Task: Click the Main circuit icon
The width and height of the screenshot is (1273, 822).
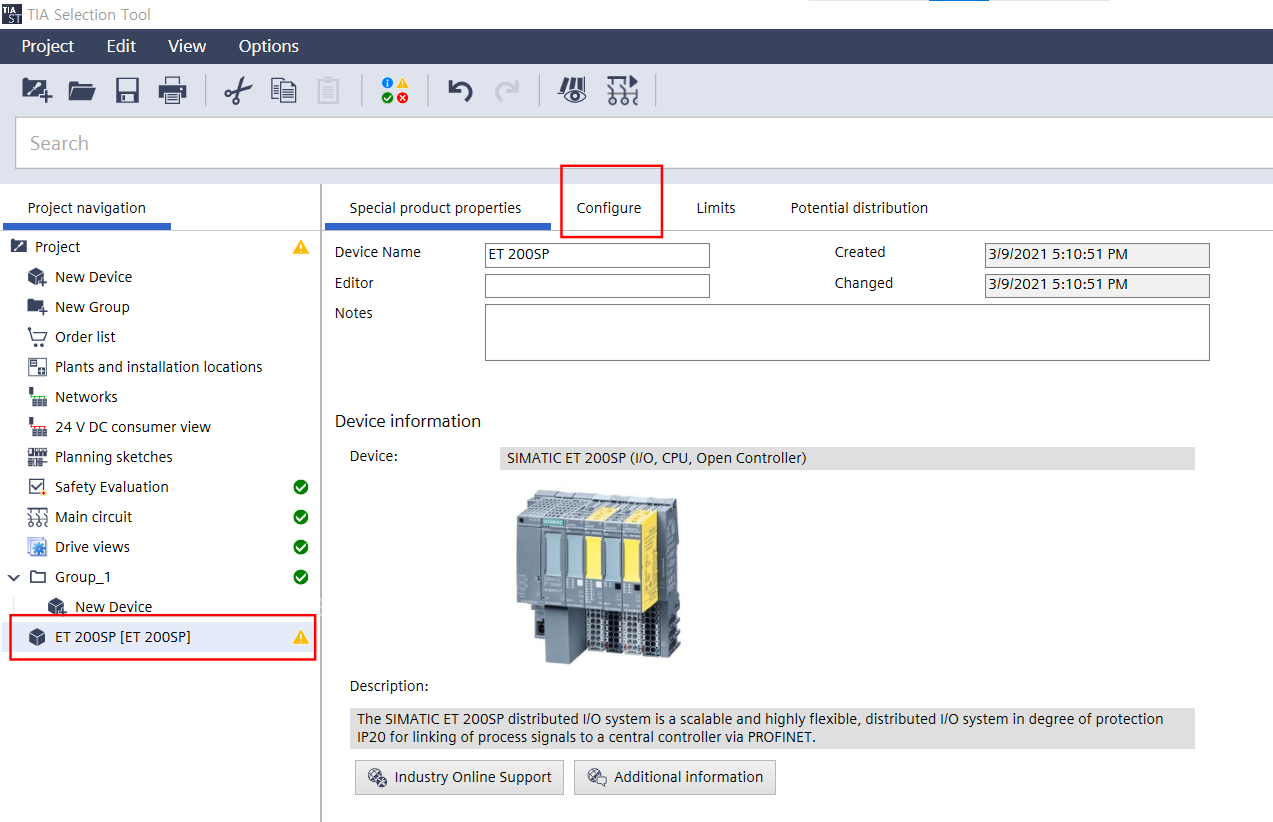Action: point(38,517)
